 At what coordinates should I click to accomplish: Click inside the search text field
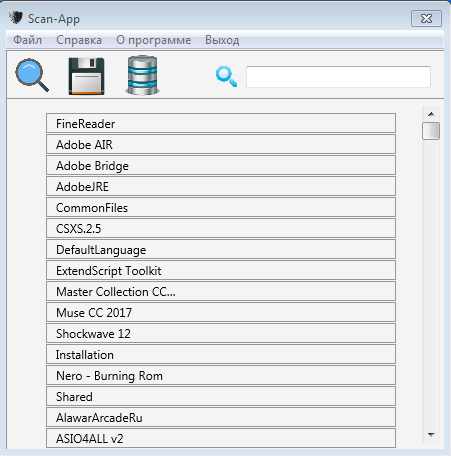click(338, 77)
